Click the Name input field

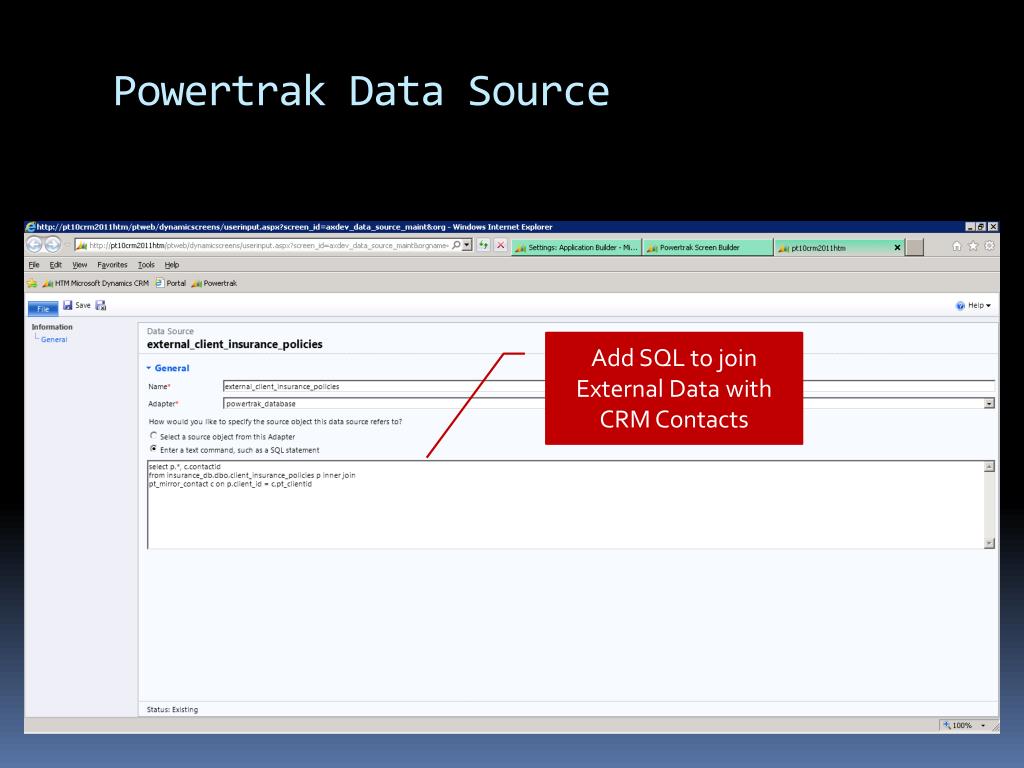tap(609, 387)
